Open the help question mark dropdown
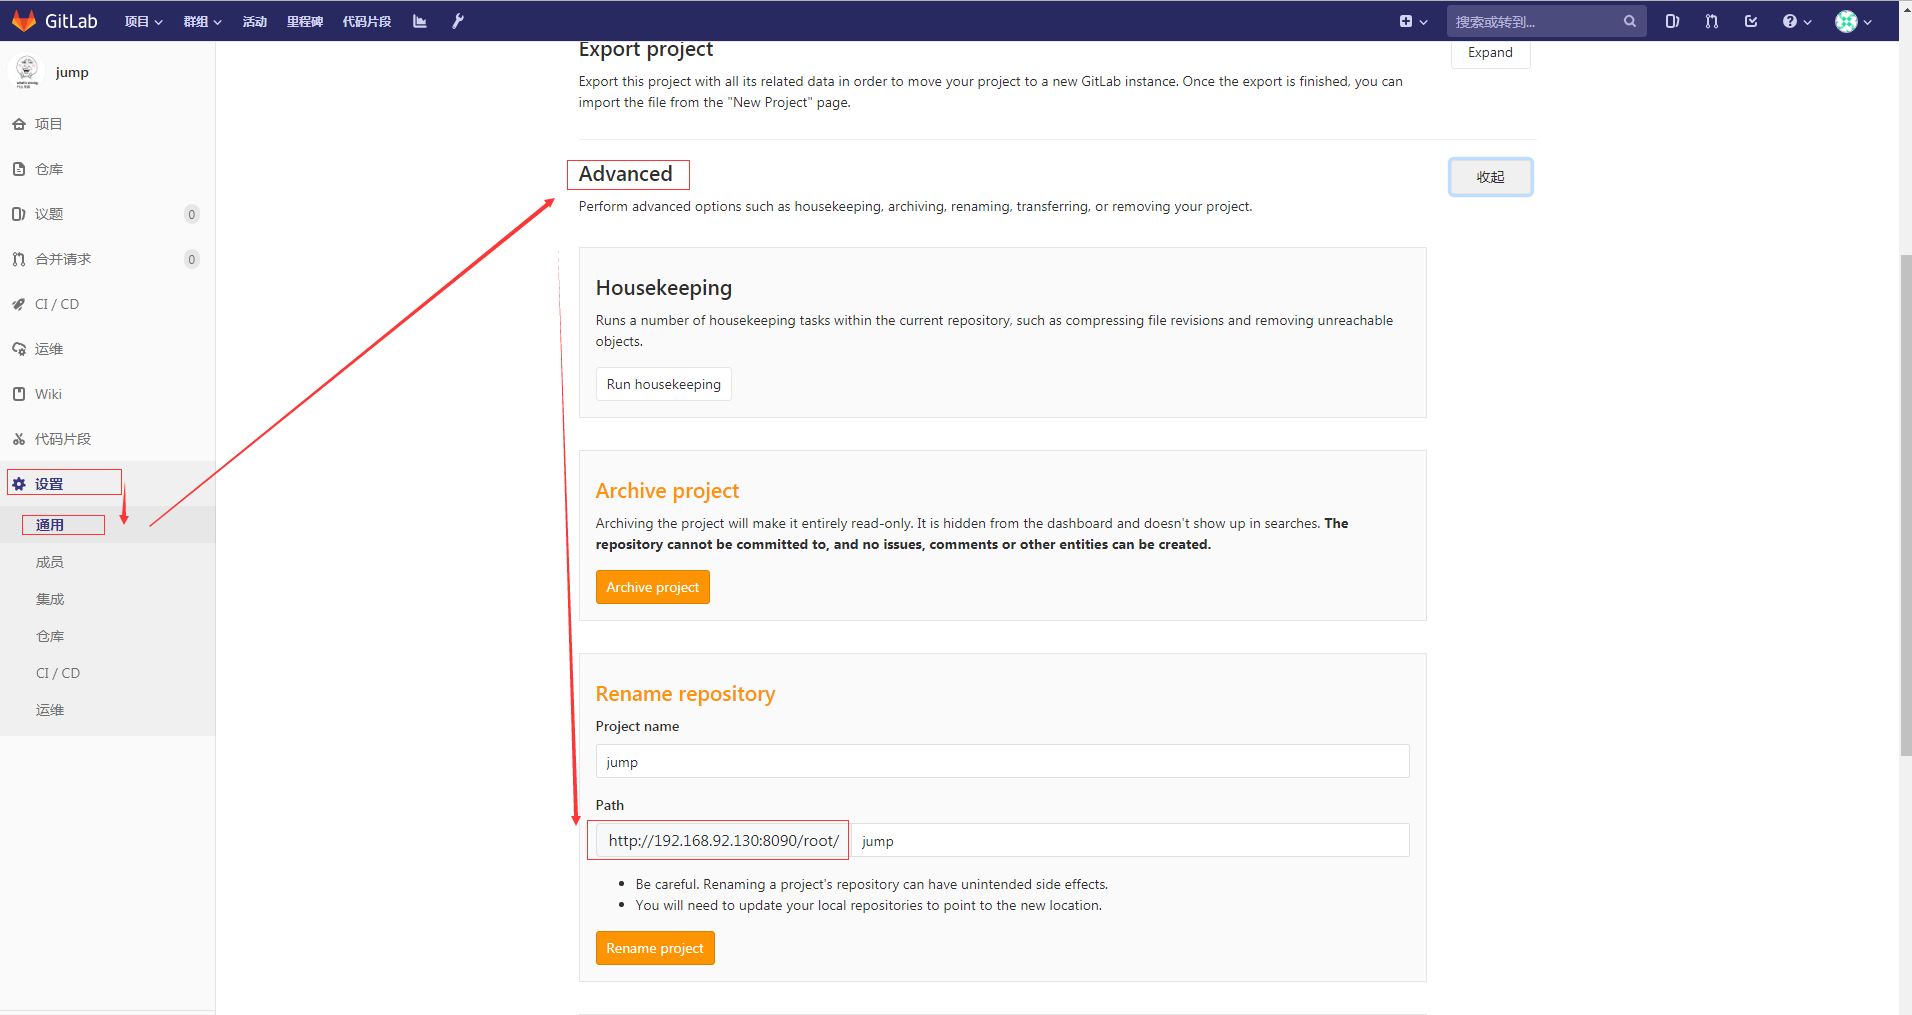The image size is (1912, 1015). [1795, 20]
